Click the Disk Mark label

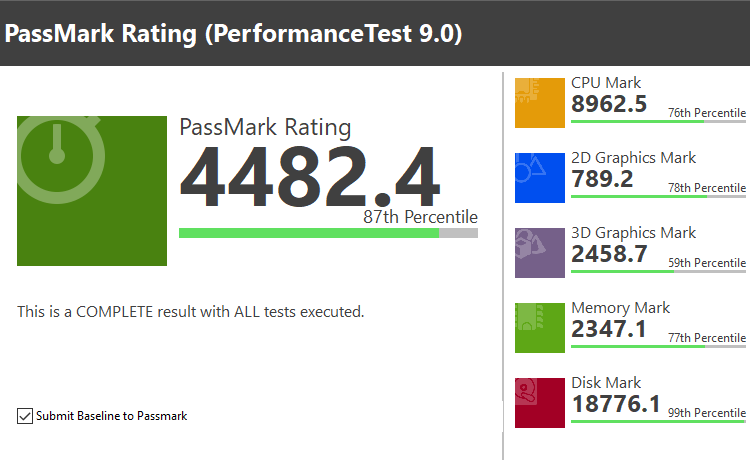(x=606, y=383)
